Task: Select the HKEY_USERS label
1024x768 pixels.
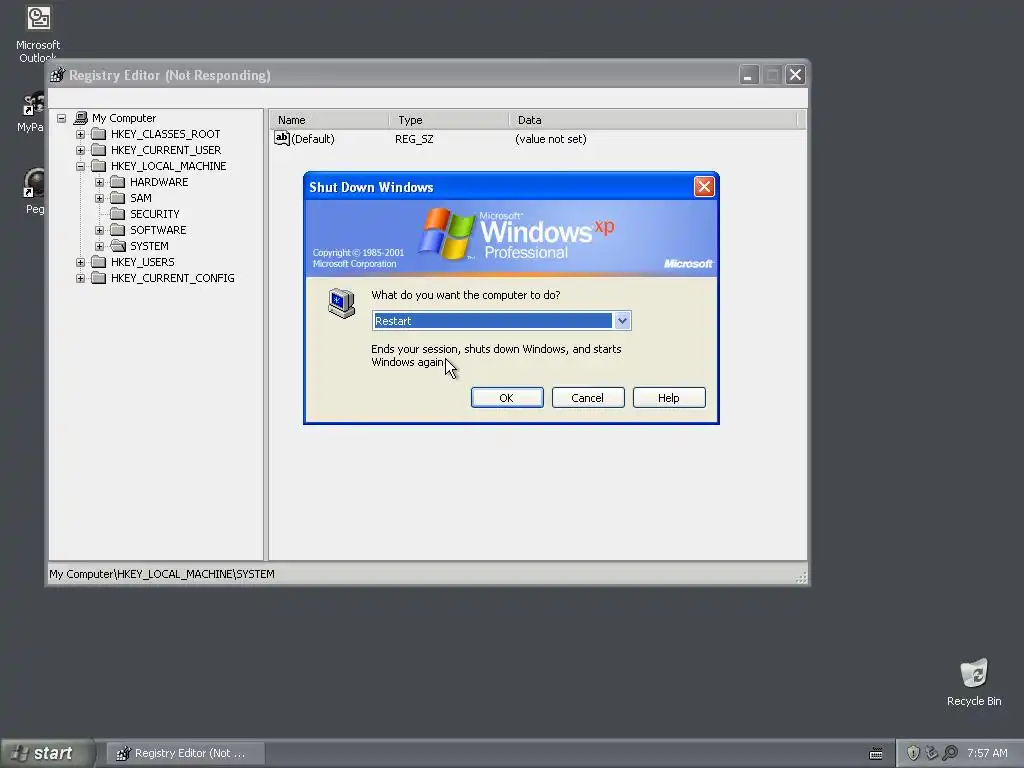Action: point(142,262)
